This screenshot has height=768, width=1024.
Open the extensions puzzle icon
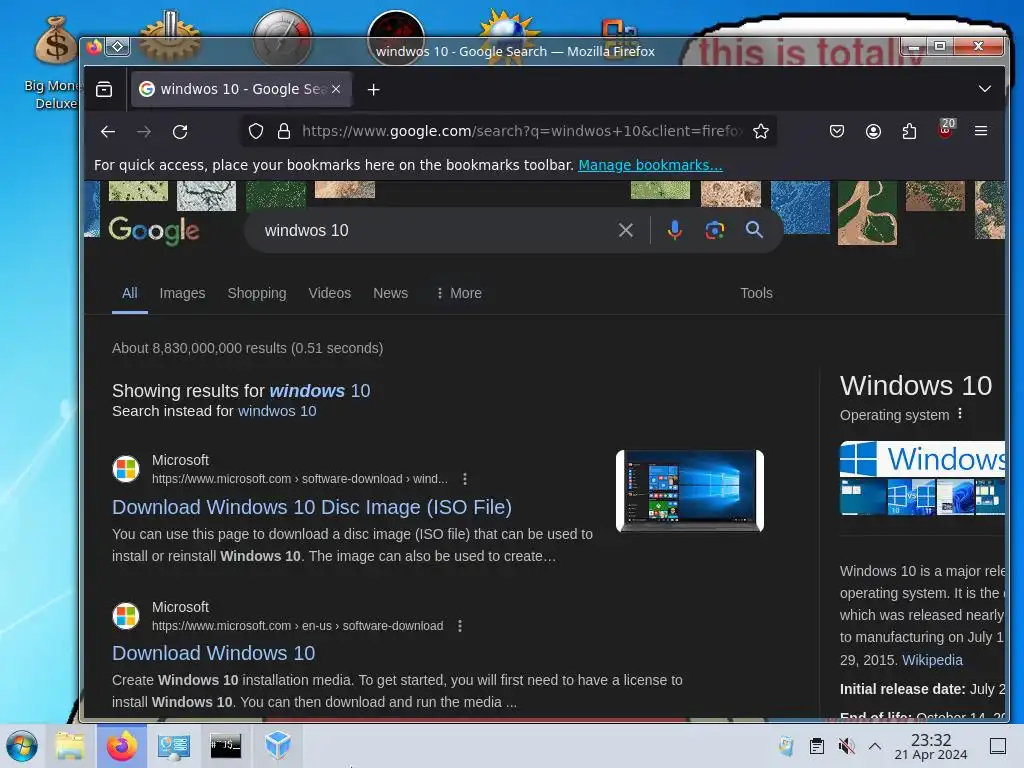pos(909,131)
